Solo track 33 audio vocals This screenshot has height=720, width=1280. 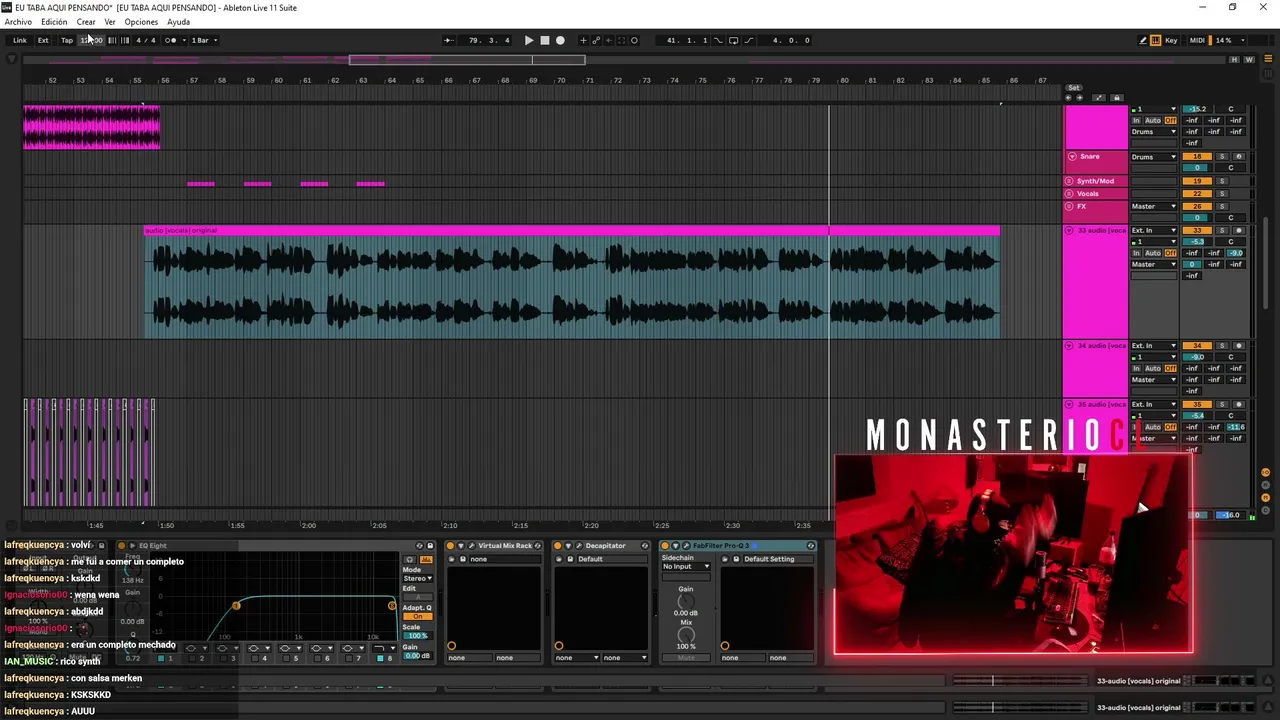pos(1222,231)
